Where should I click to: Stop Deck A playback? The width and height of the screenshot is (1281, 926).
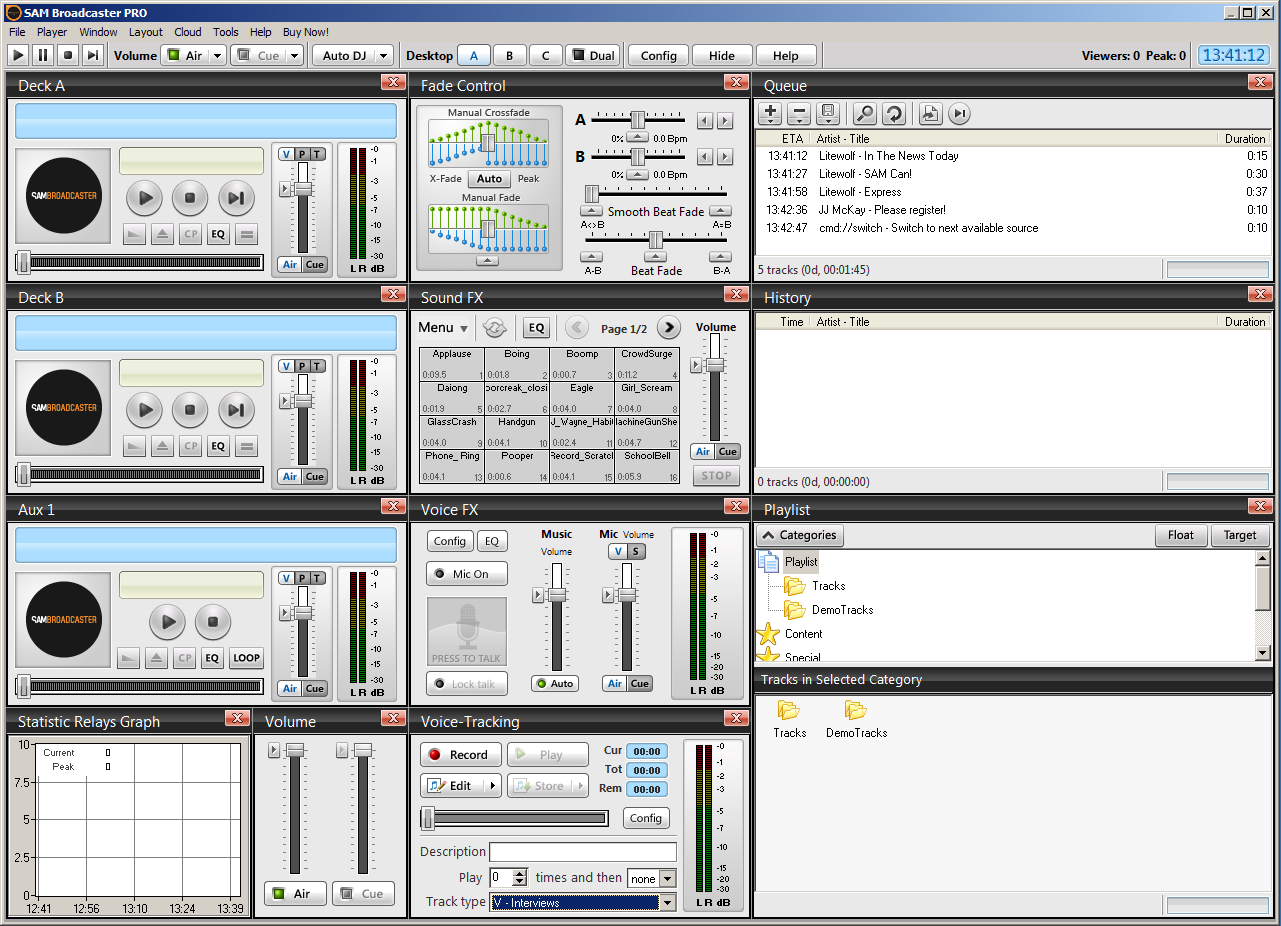190,198
